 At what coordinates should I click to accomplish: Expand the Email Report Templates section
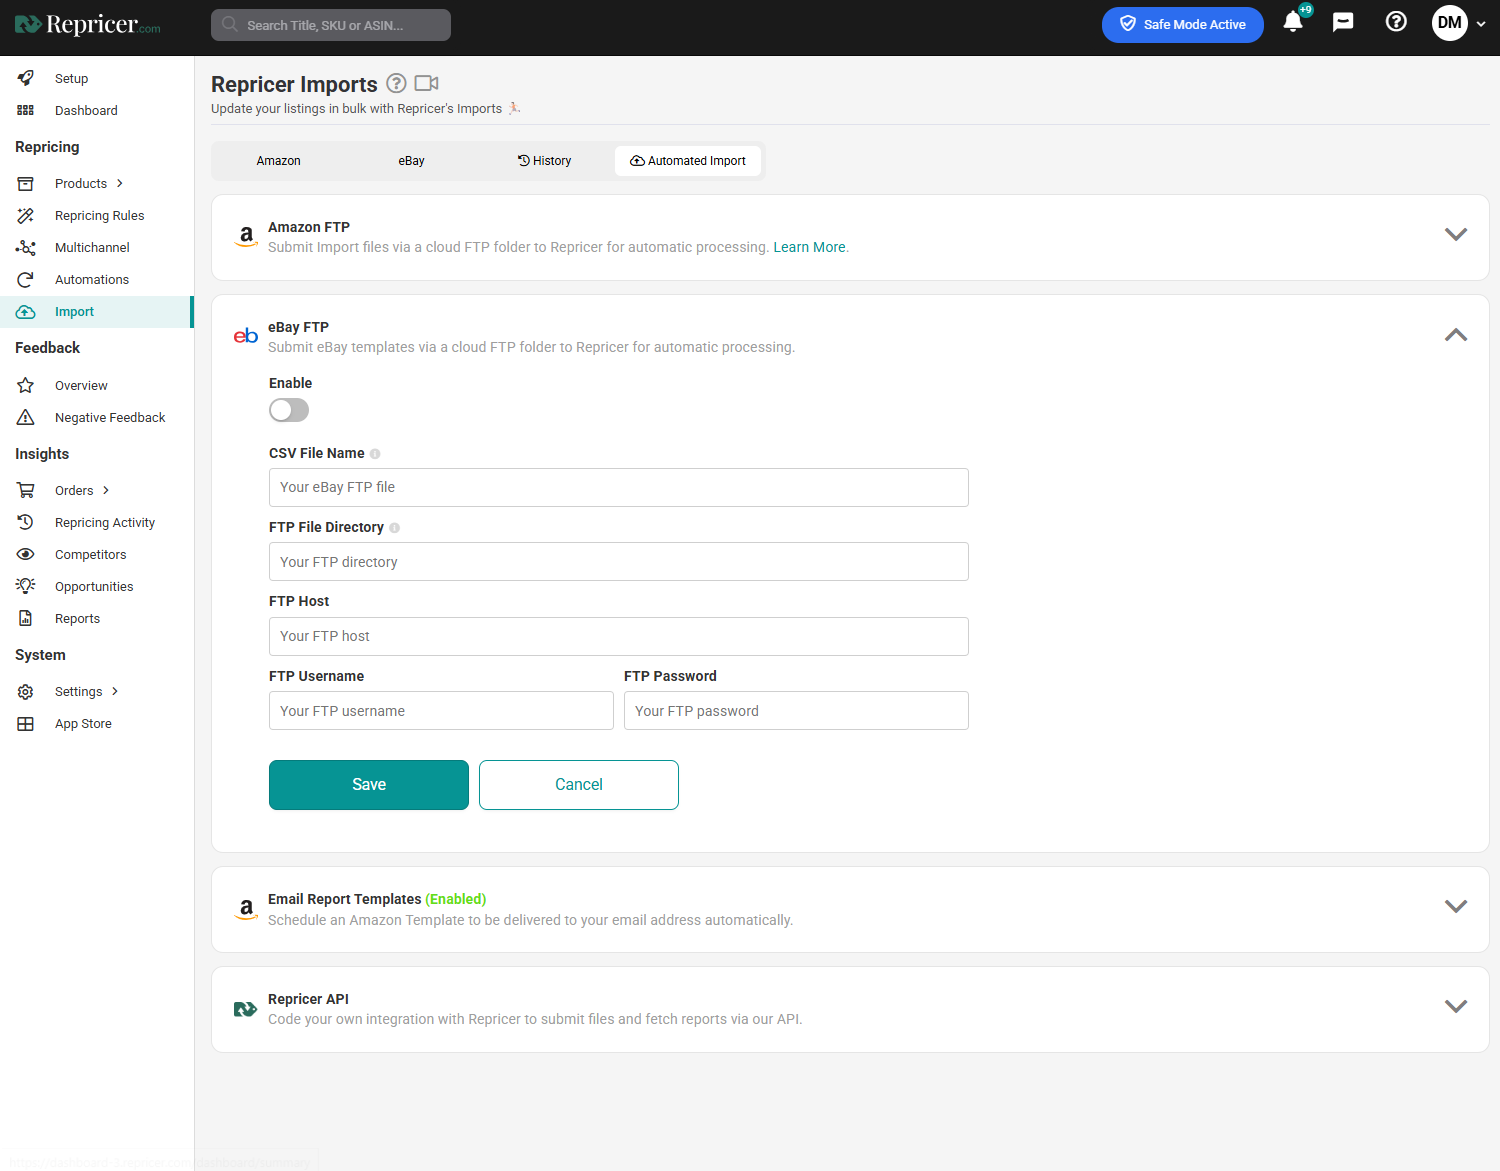1456,906
